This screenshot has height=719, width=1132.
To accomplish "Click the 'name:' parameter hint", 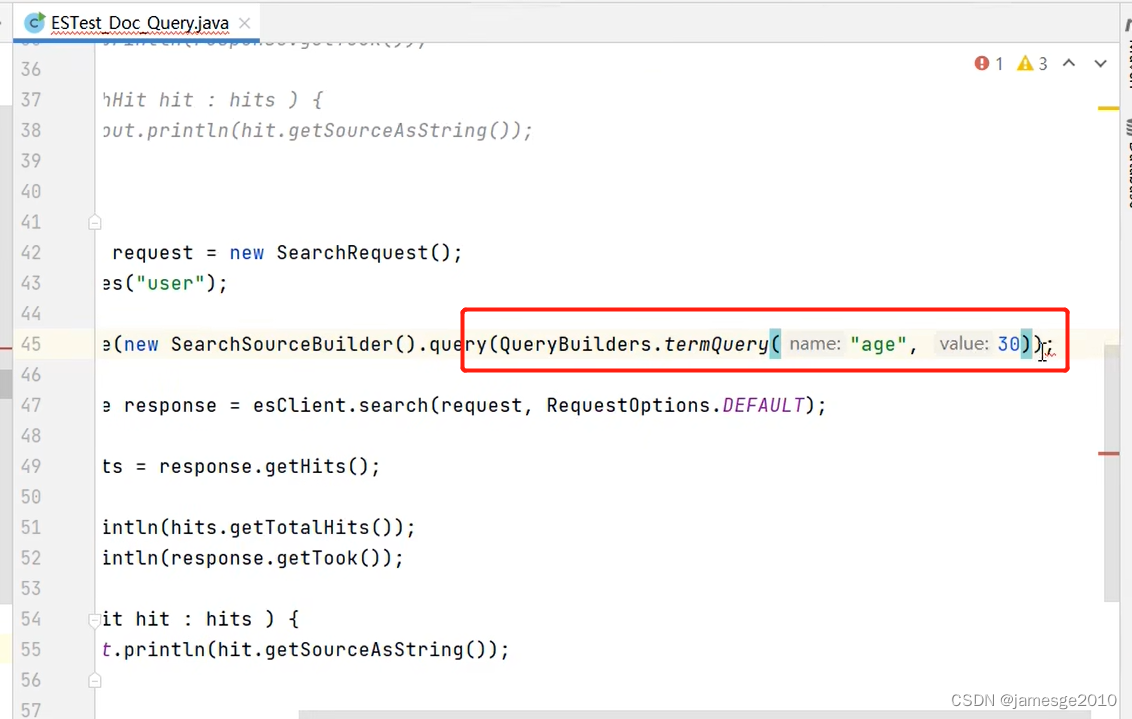I will [x=815, y=344].
